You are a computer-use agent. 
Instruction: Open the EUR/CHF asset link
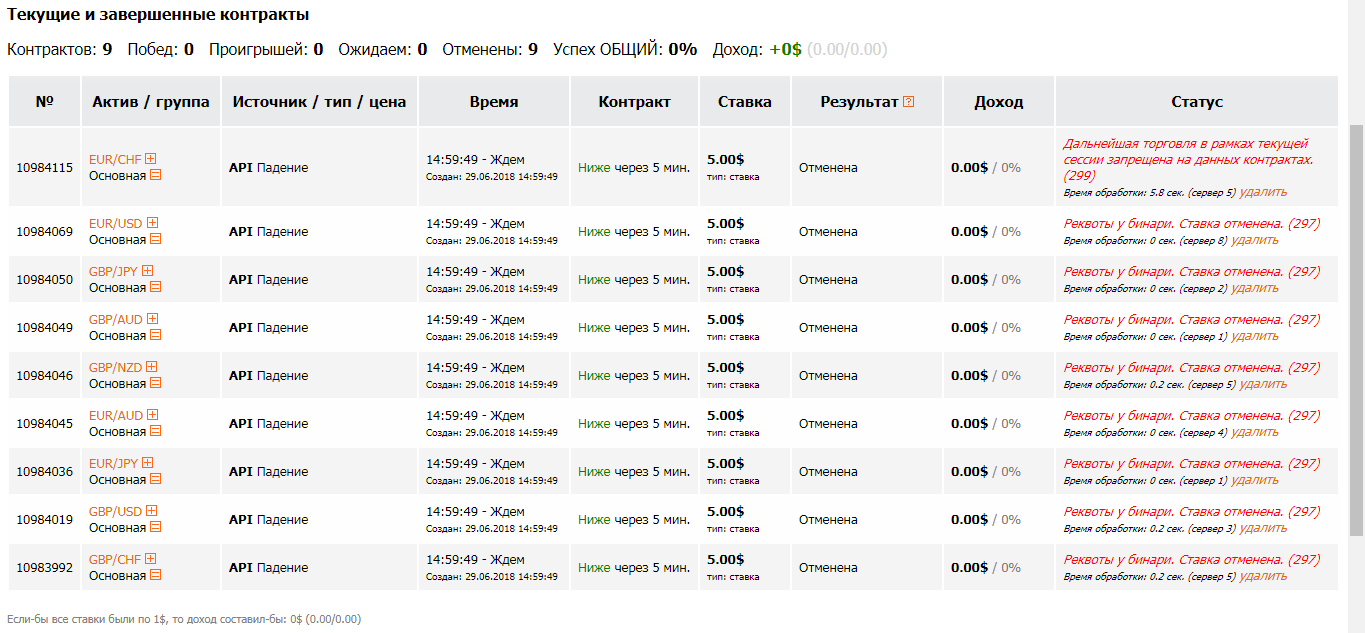(115, 159)
